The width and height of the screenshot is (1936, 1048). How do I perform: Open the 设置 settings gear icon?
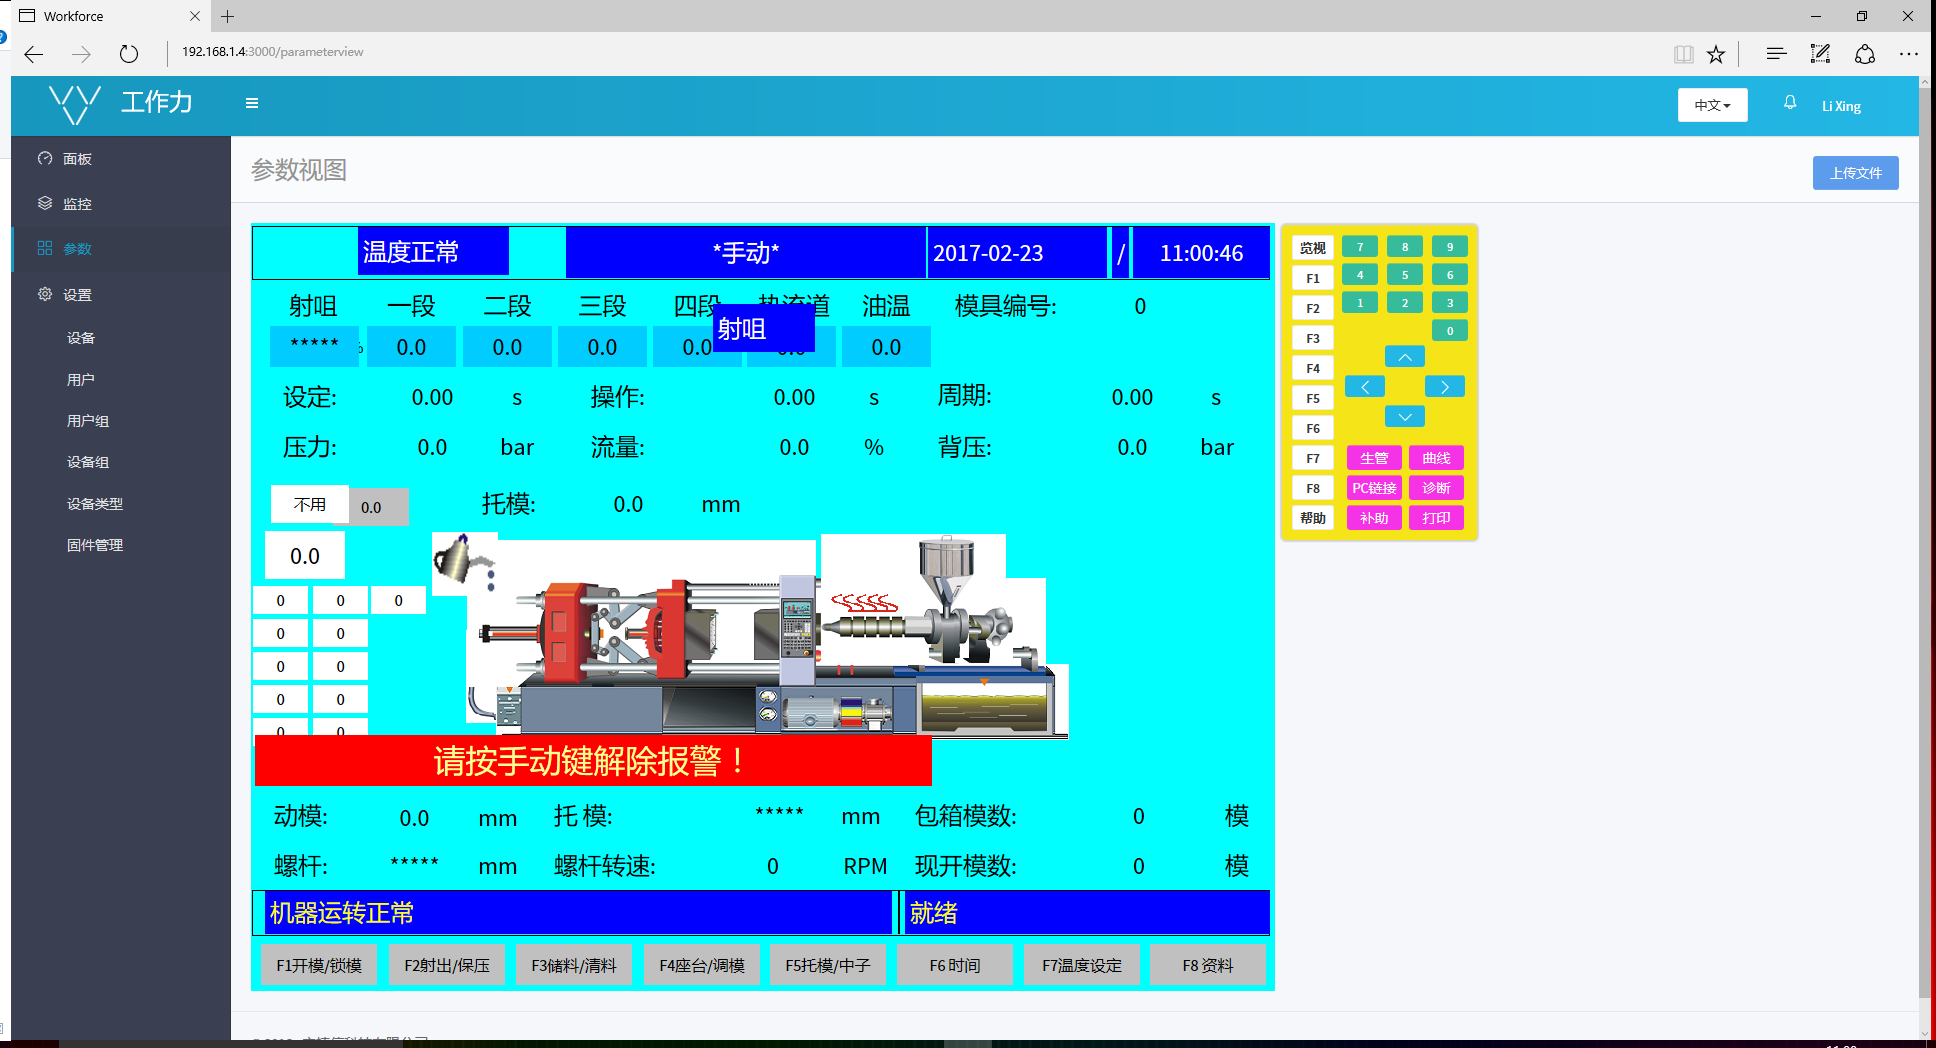pos(45,294)
